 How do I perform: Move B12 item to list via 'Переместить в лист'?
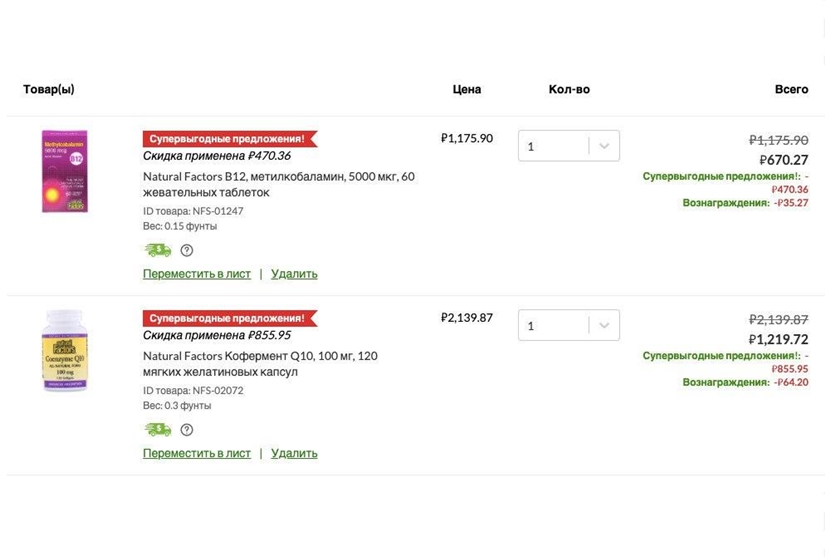click(197, 274)
